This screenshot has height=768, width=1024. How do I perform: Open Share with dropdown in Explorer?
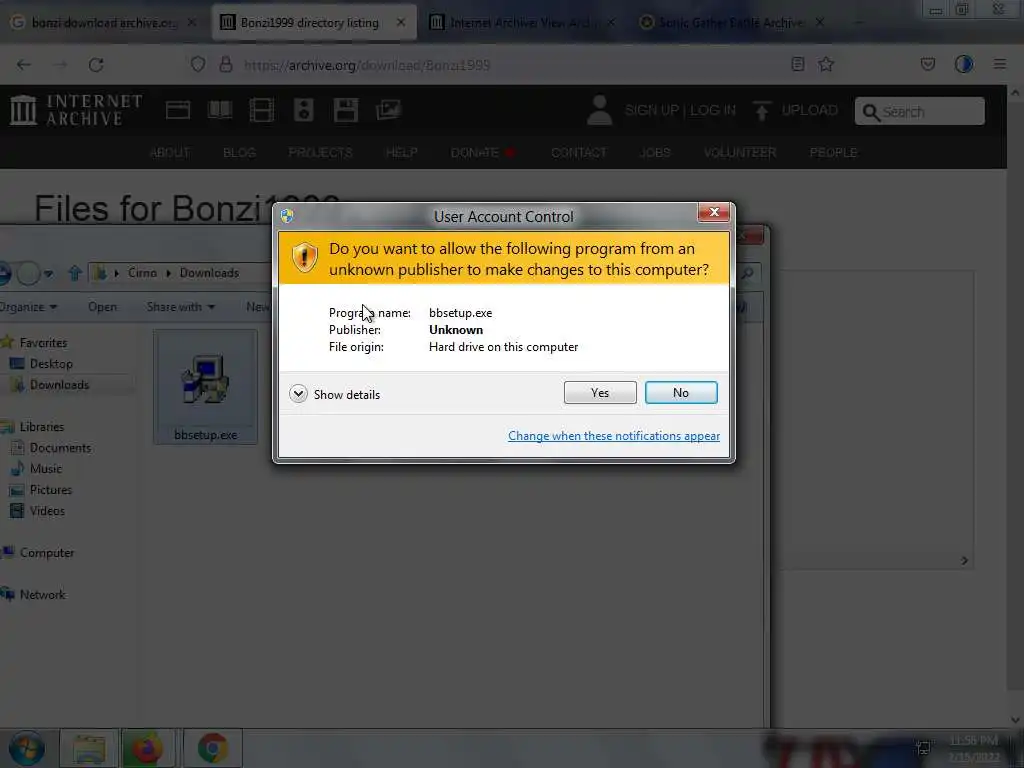tap(180, 307)
